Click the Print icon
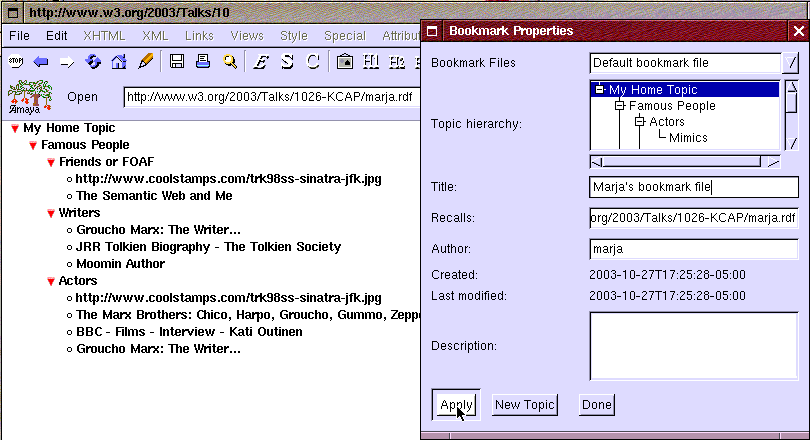The width and height of the screenshot is (810, 440). coord(203,62)
